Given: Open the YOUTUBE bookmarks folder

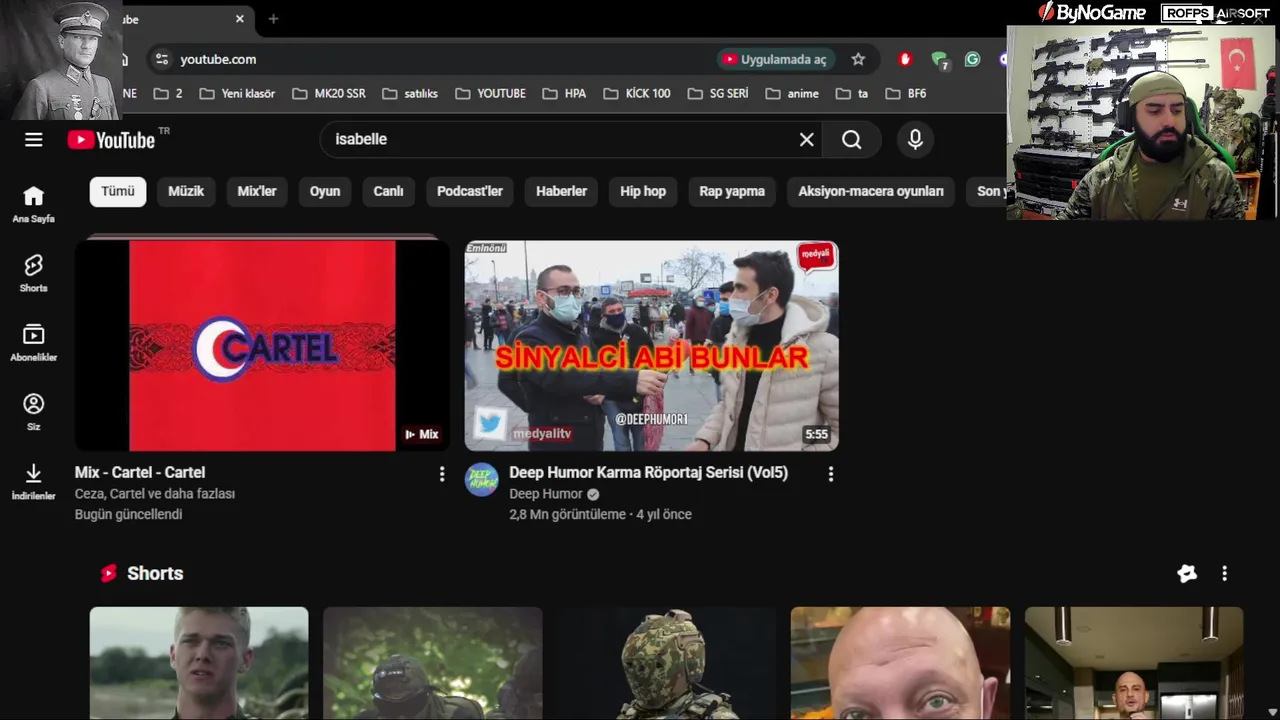Looking at the screenshot, I should point(490,93).
